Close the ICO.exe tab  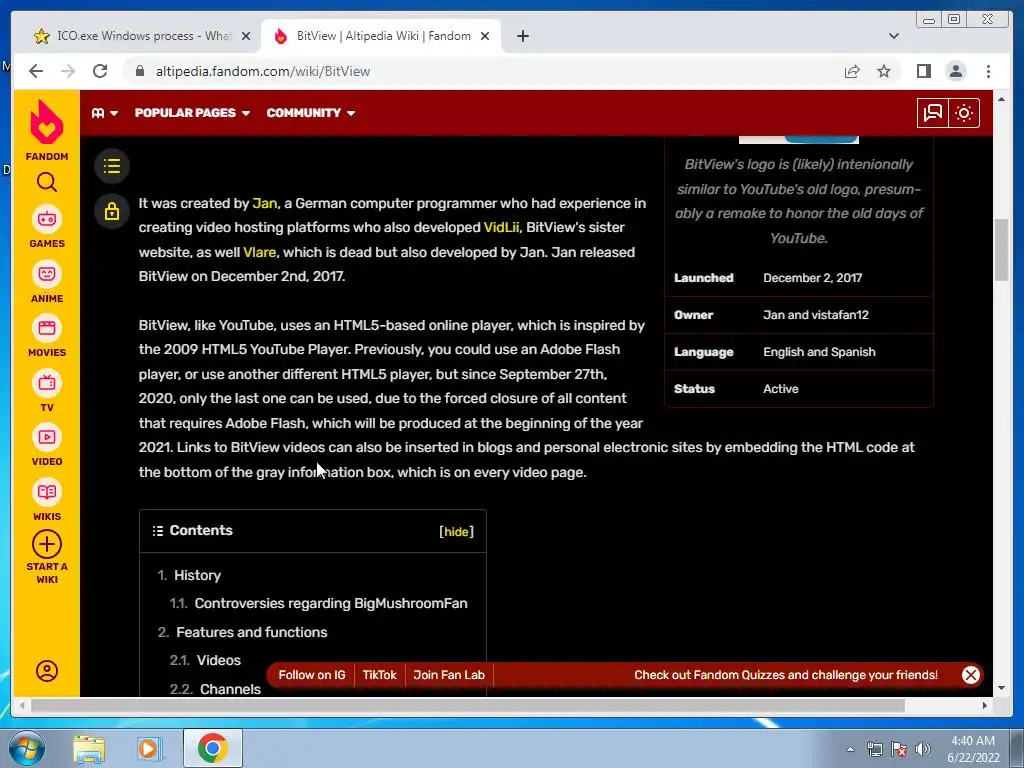pos(246,36)
